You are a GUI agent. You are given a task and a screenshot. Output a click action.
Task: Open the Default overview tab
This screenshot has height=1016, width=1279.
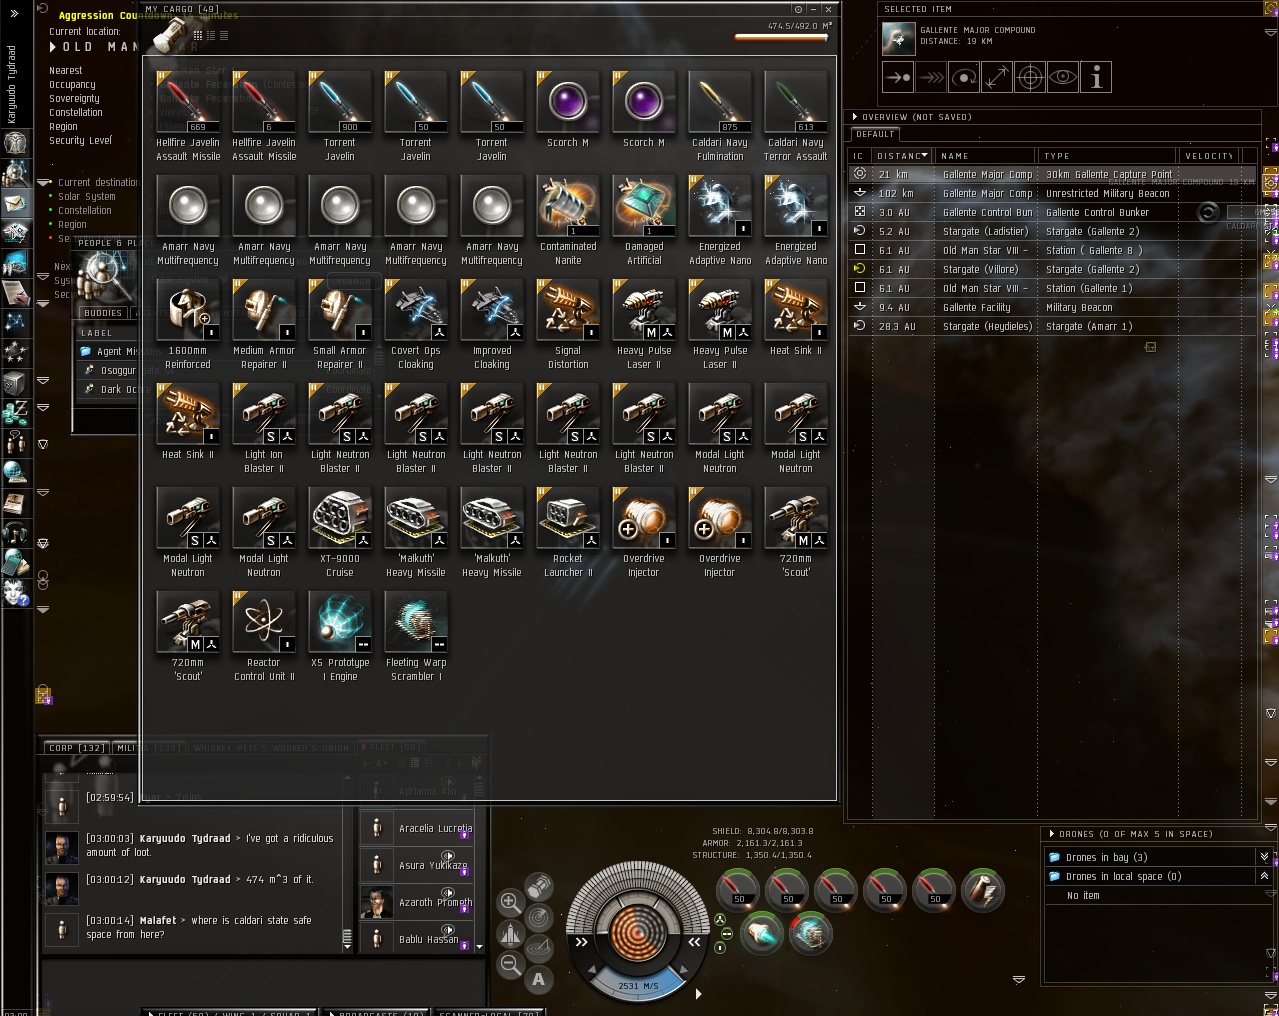tap(875, 134)
